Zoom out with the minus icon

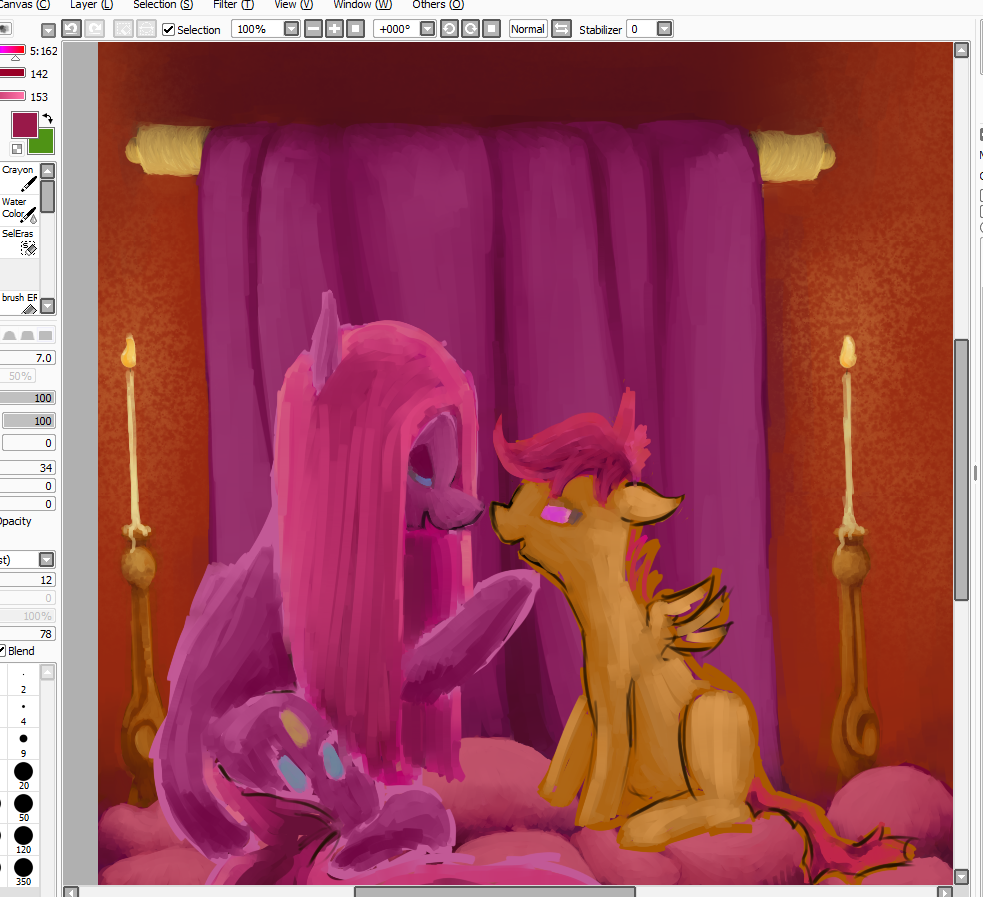coord(313,29)
